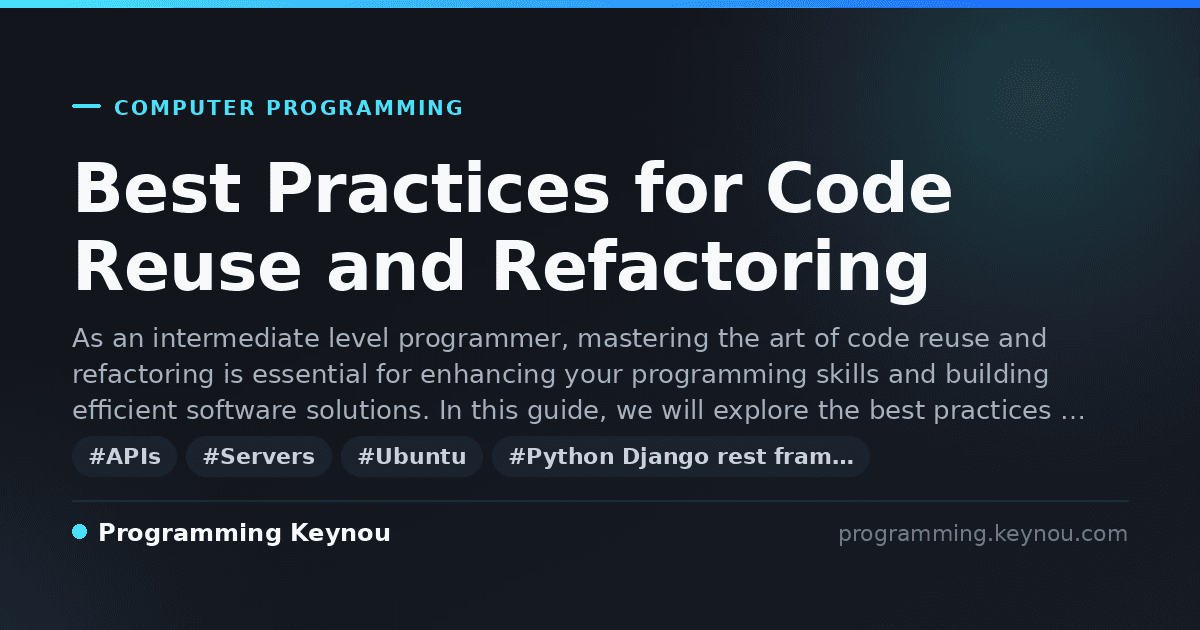Click the cyan dot beside Programming Keynou
Viewport: 1200px width, 630px height.
point(80,532)
